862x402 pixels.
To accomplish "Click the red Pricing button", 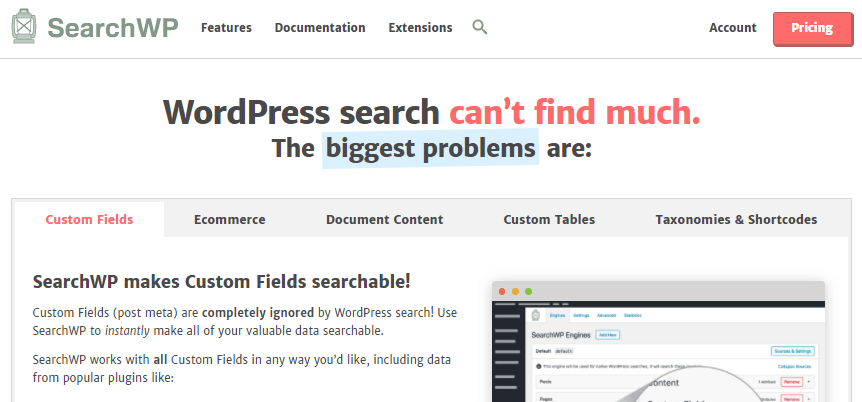I will pos(813,28).
